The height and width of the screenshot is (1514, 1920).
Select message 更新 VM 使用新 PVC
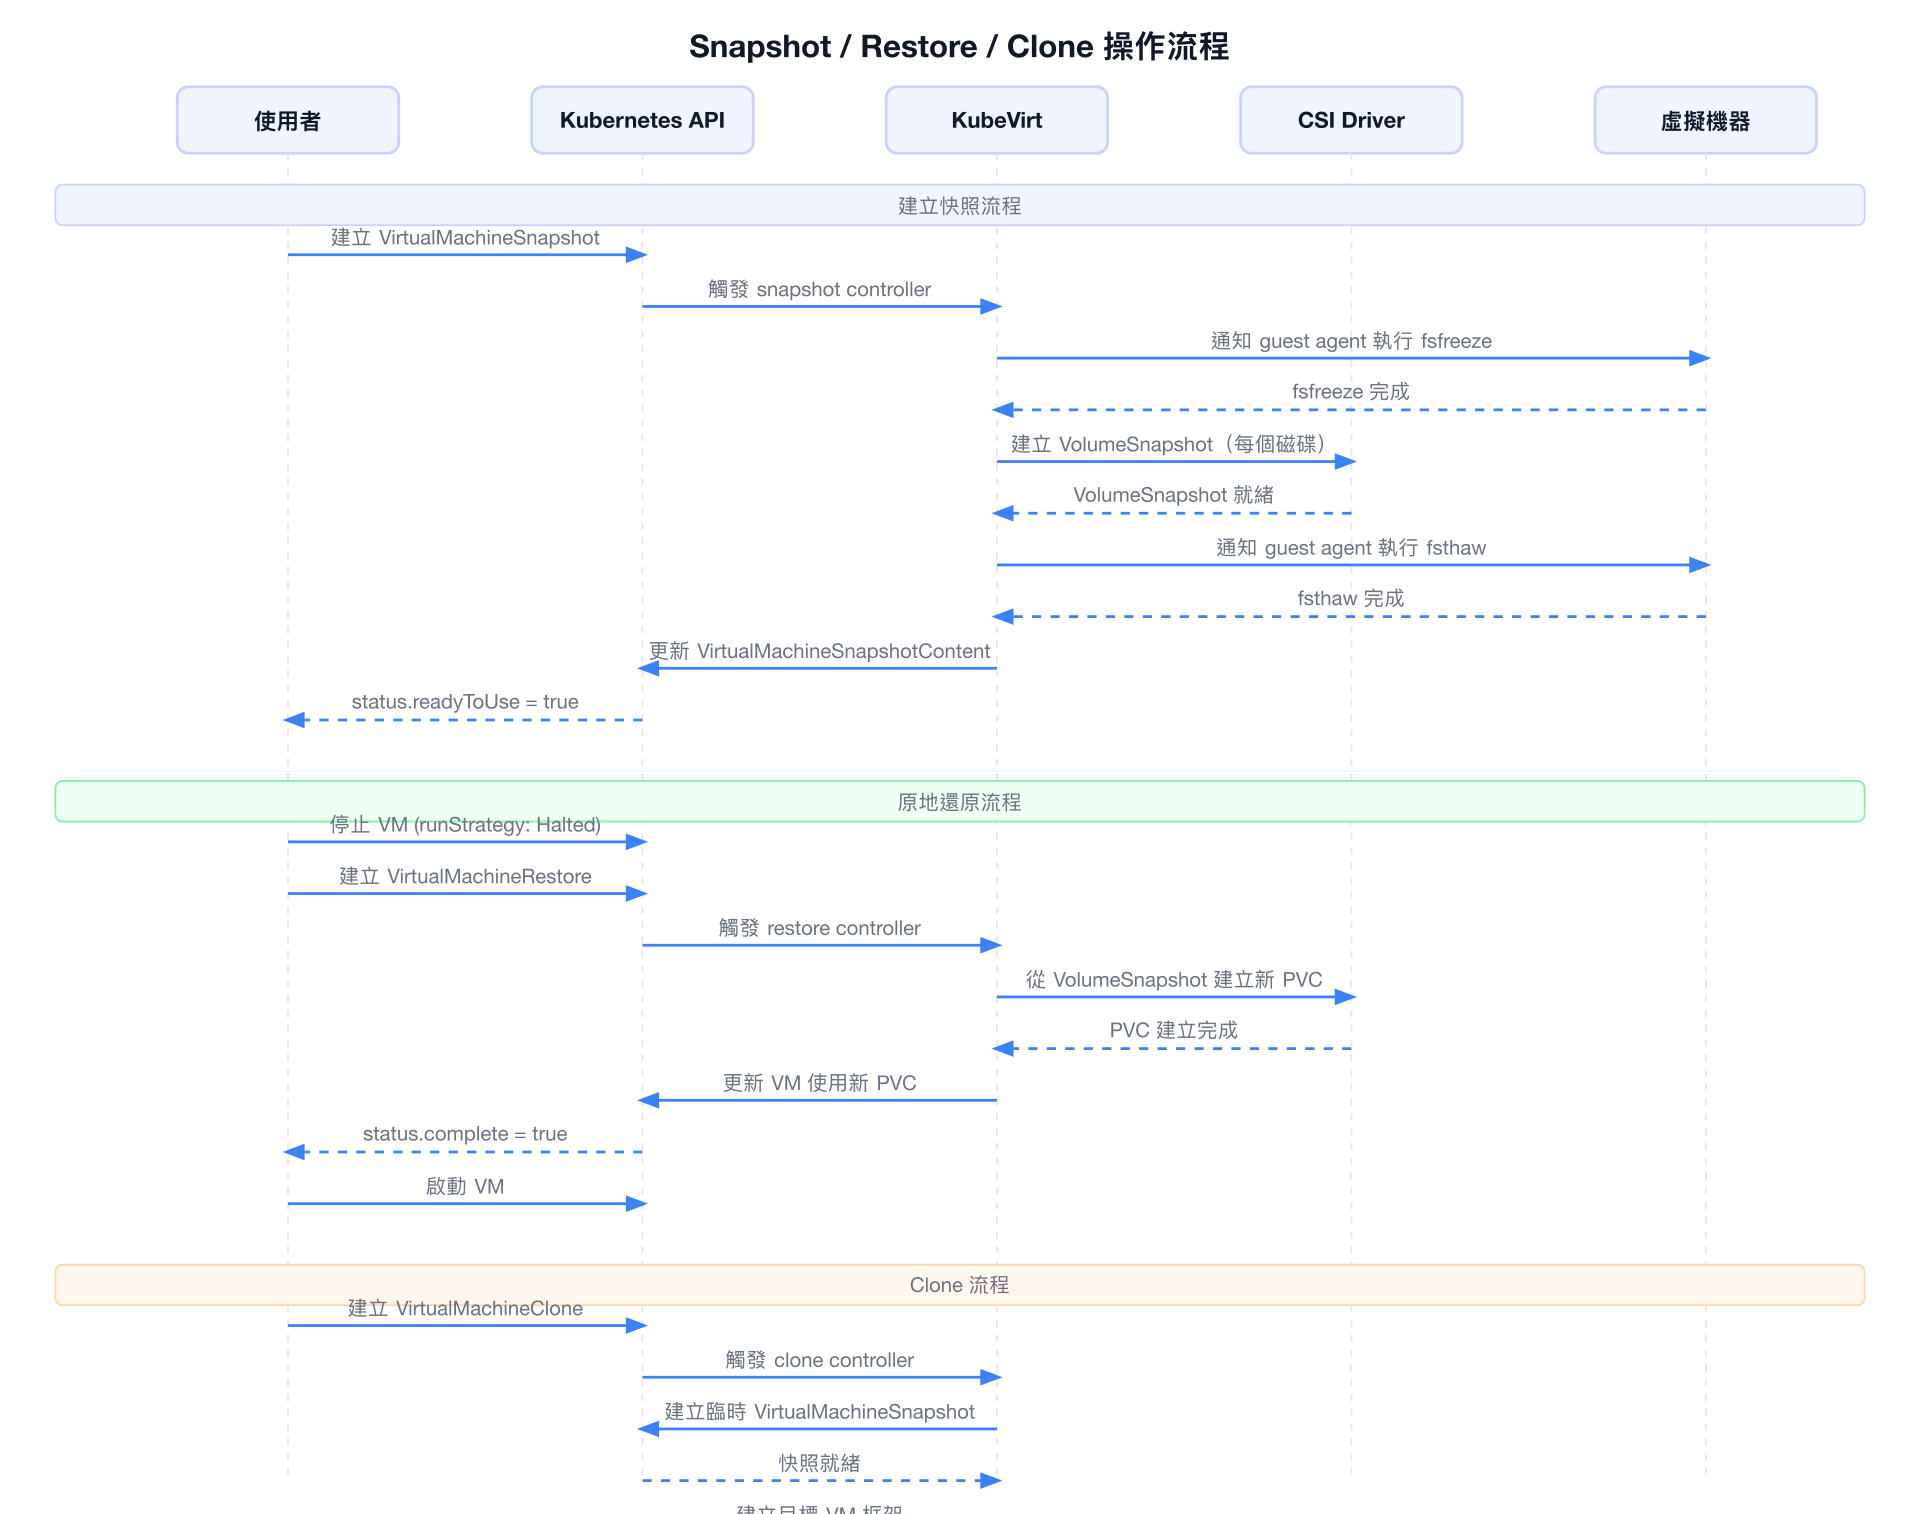pyautogui.click(x=820, y=1083)
